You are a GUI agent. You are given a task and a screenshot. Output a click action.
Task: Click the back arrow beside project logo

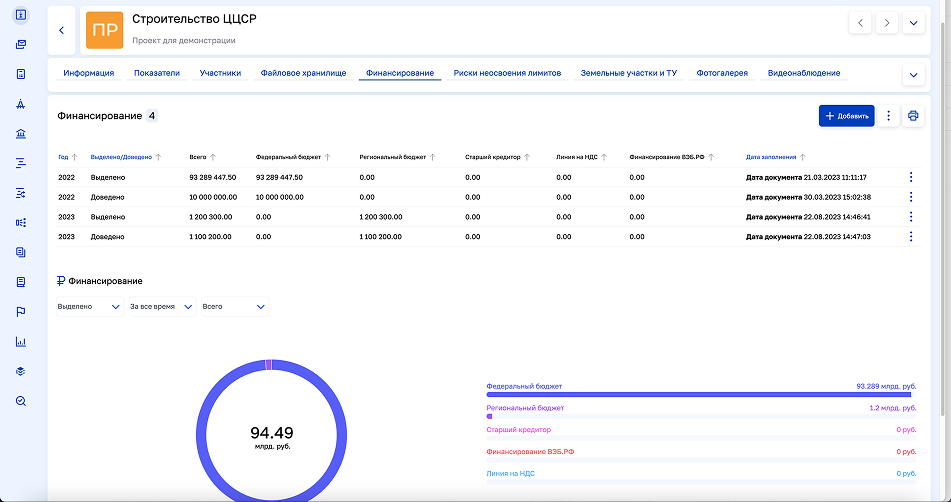tap(61, 30)
